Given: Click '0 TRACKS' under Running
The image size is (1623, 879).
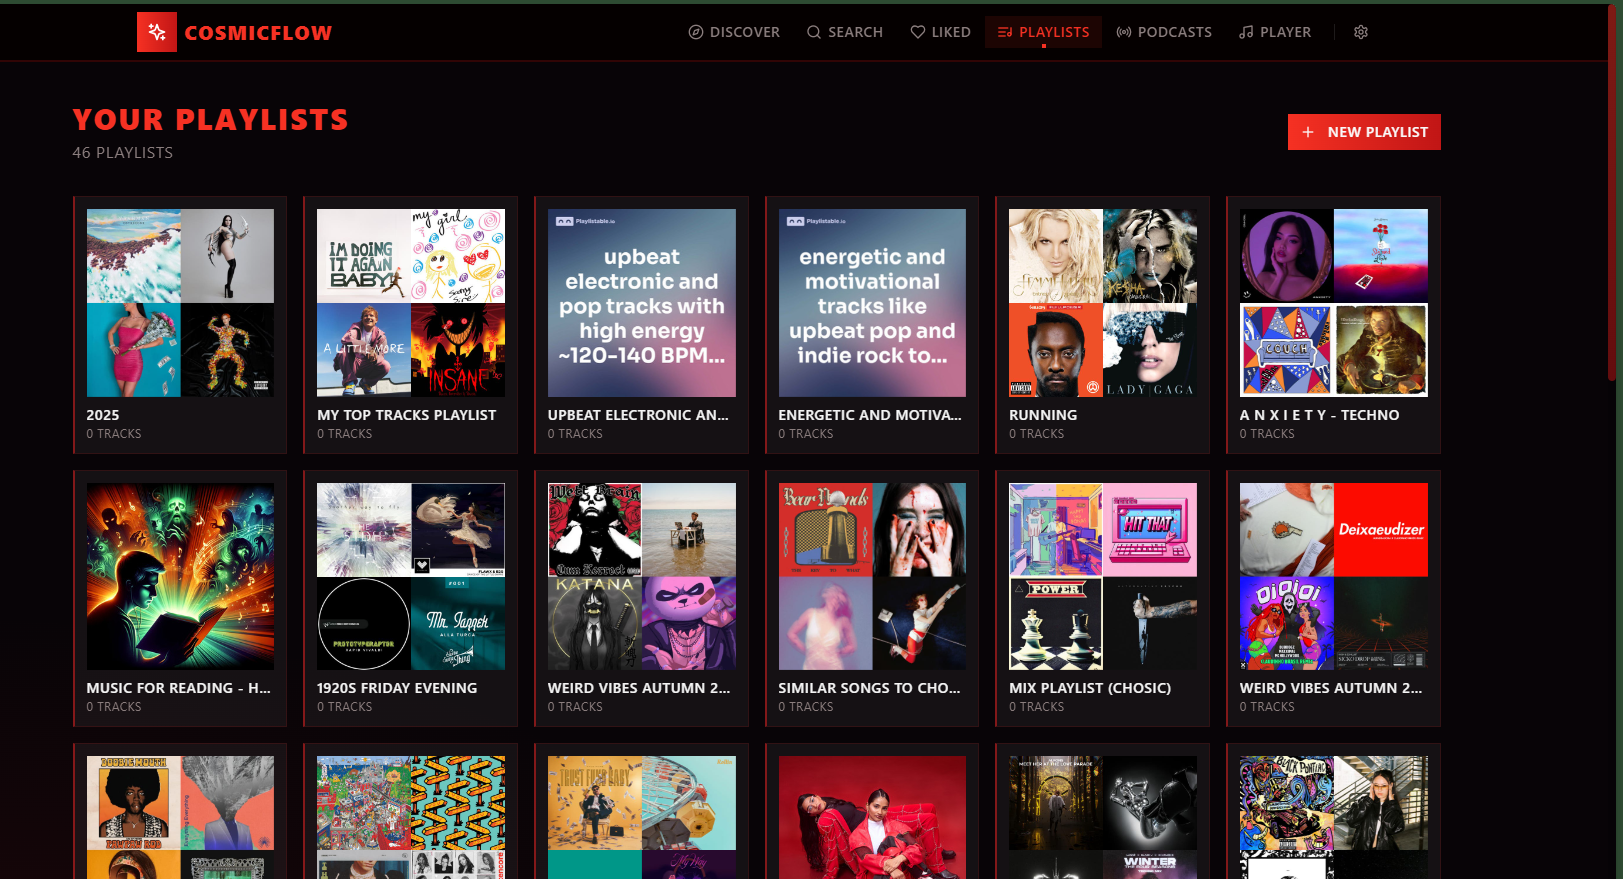Looking at the screenshot, I should (x=1036, y=434).
